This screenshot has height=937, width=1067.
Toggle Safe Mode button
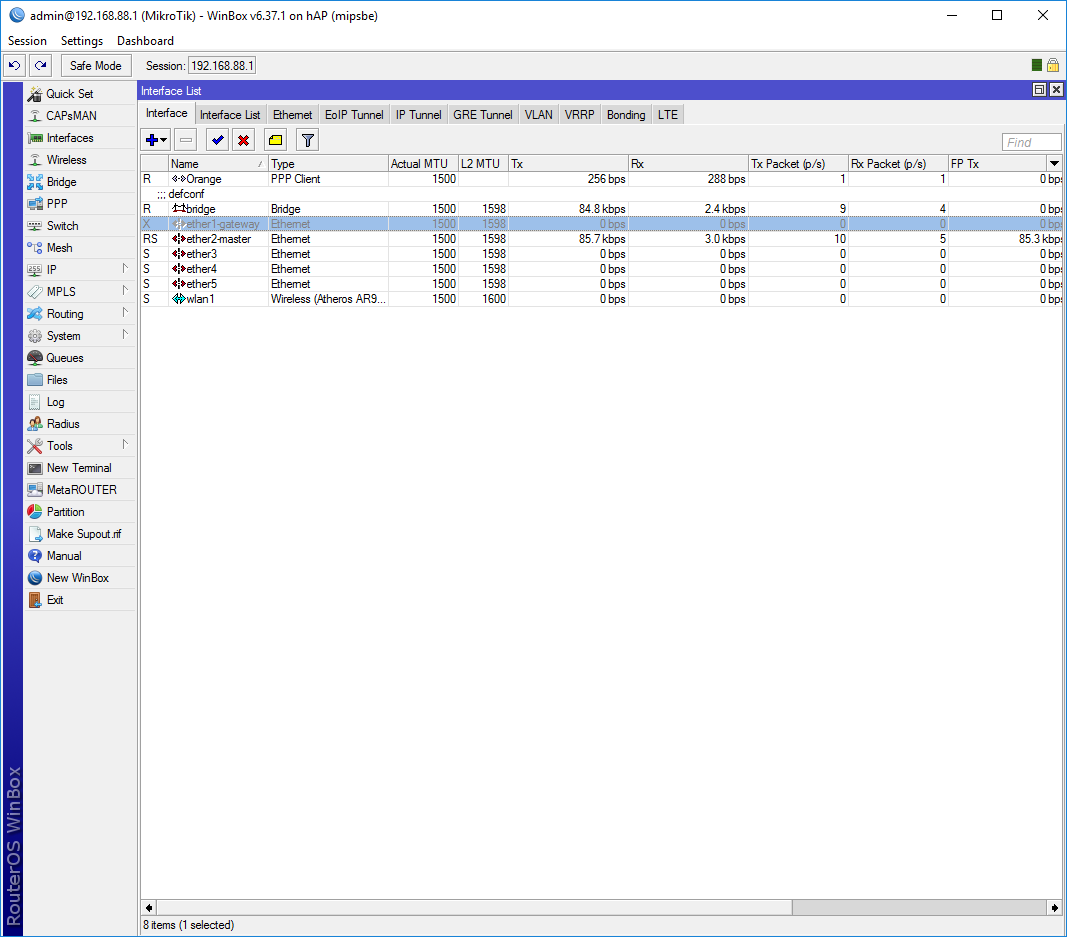tap(95, 66)
